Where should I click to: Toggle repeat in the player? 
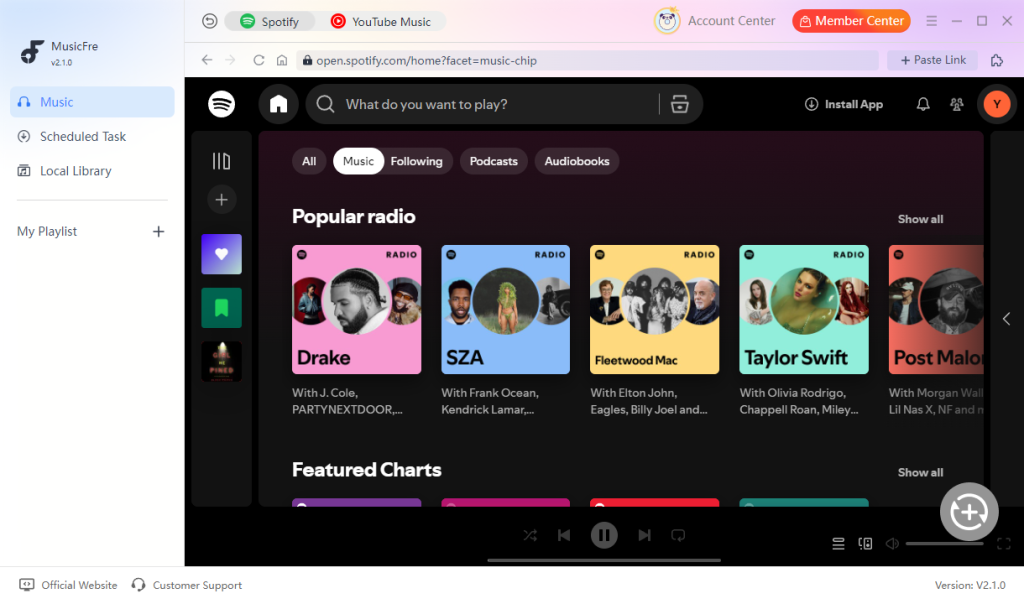point(678,535)
